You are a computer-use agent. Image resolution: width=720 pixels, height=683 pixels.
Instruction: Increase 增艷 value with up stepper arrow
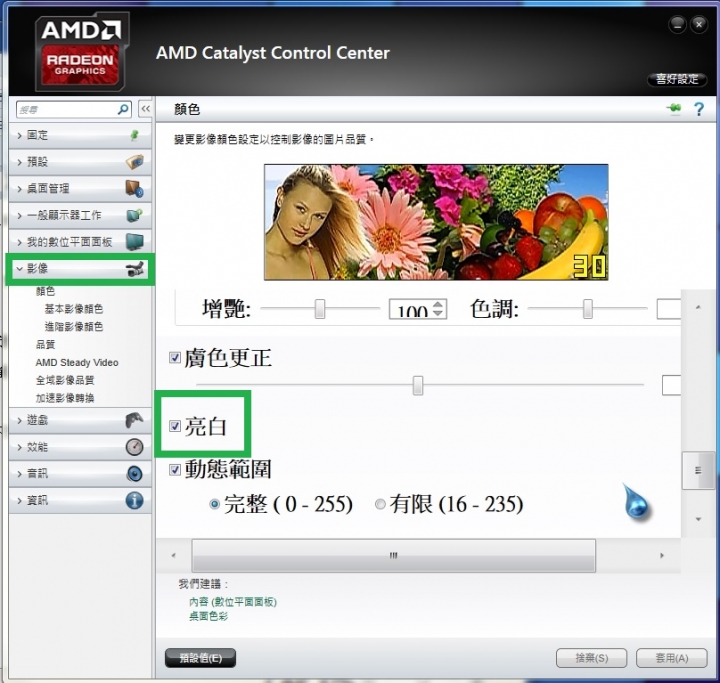(438, 305)
